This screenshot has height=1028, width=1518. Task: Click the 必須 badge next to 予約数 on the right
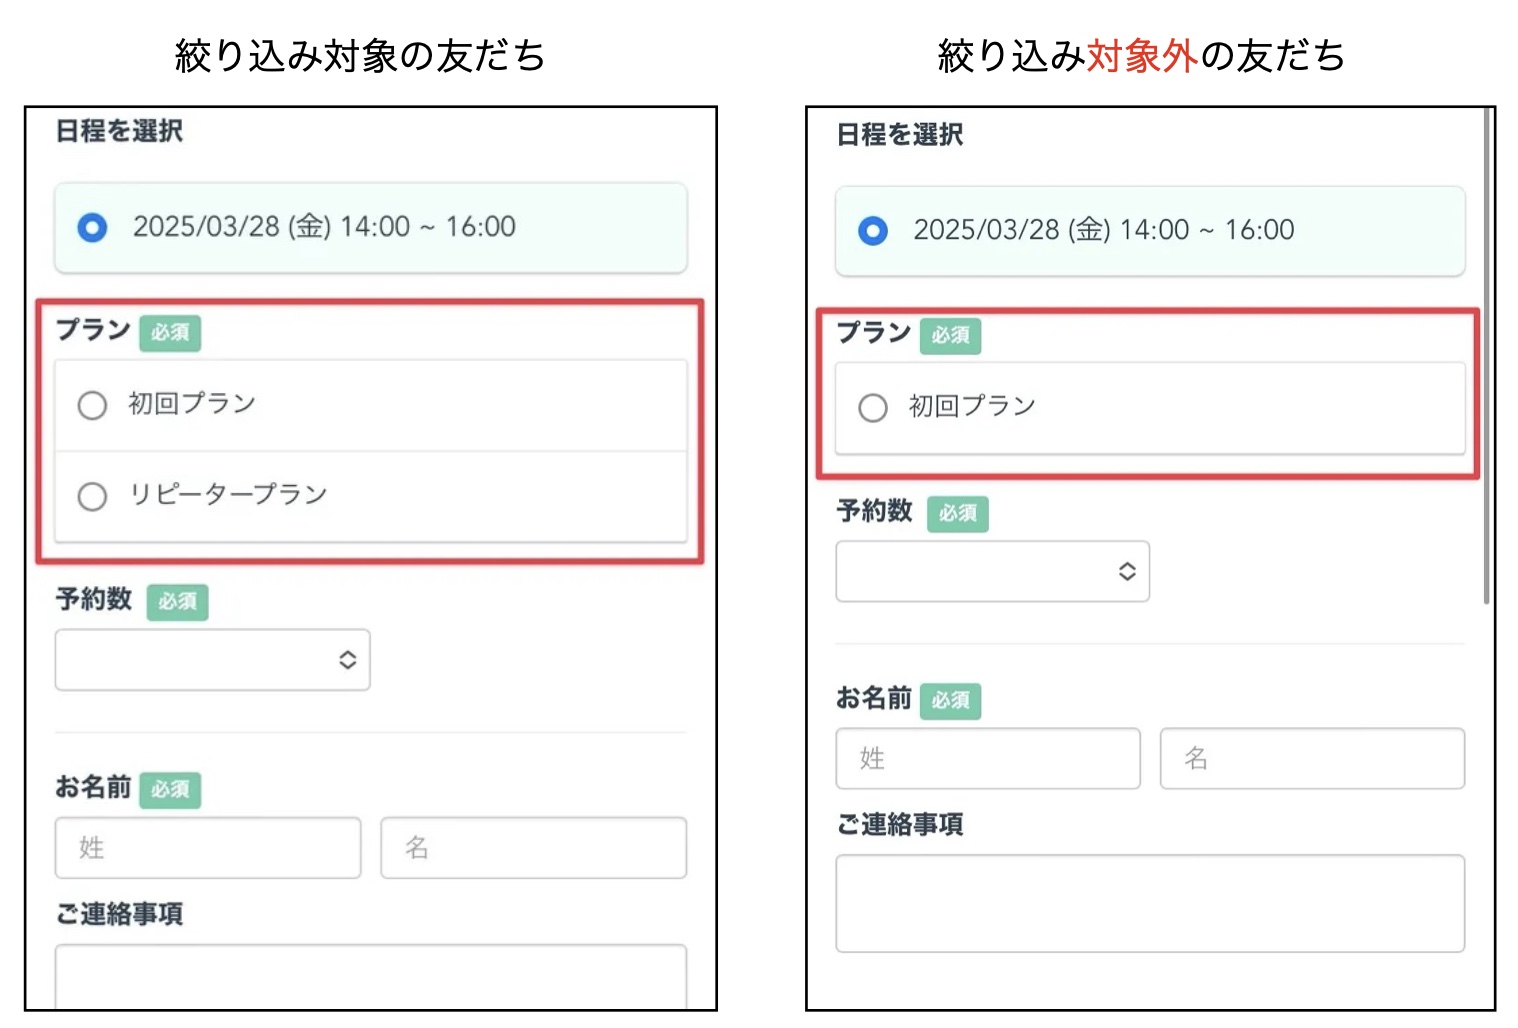point(957,513)
